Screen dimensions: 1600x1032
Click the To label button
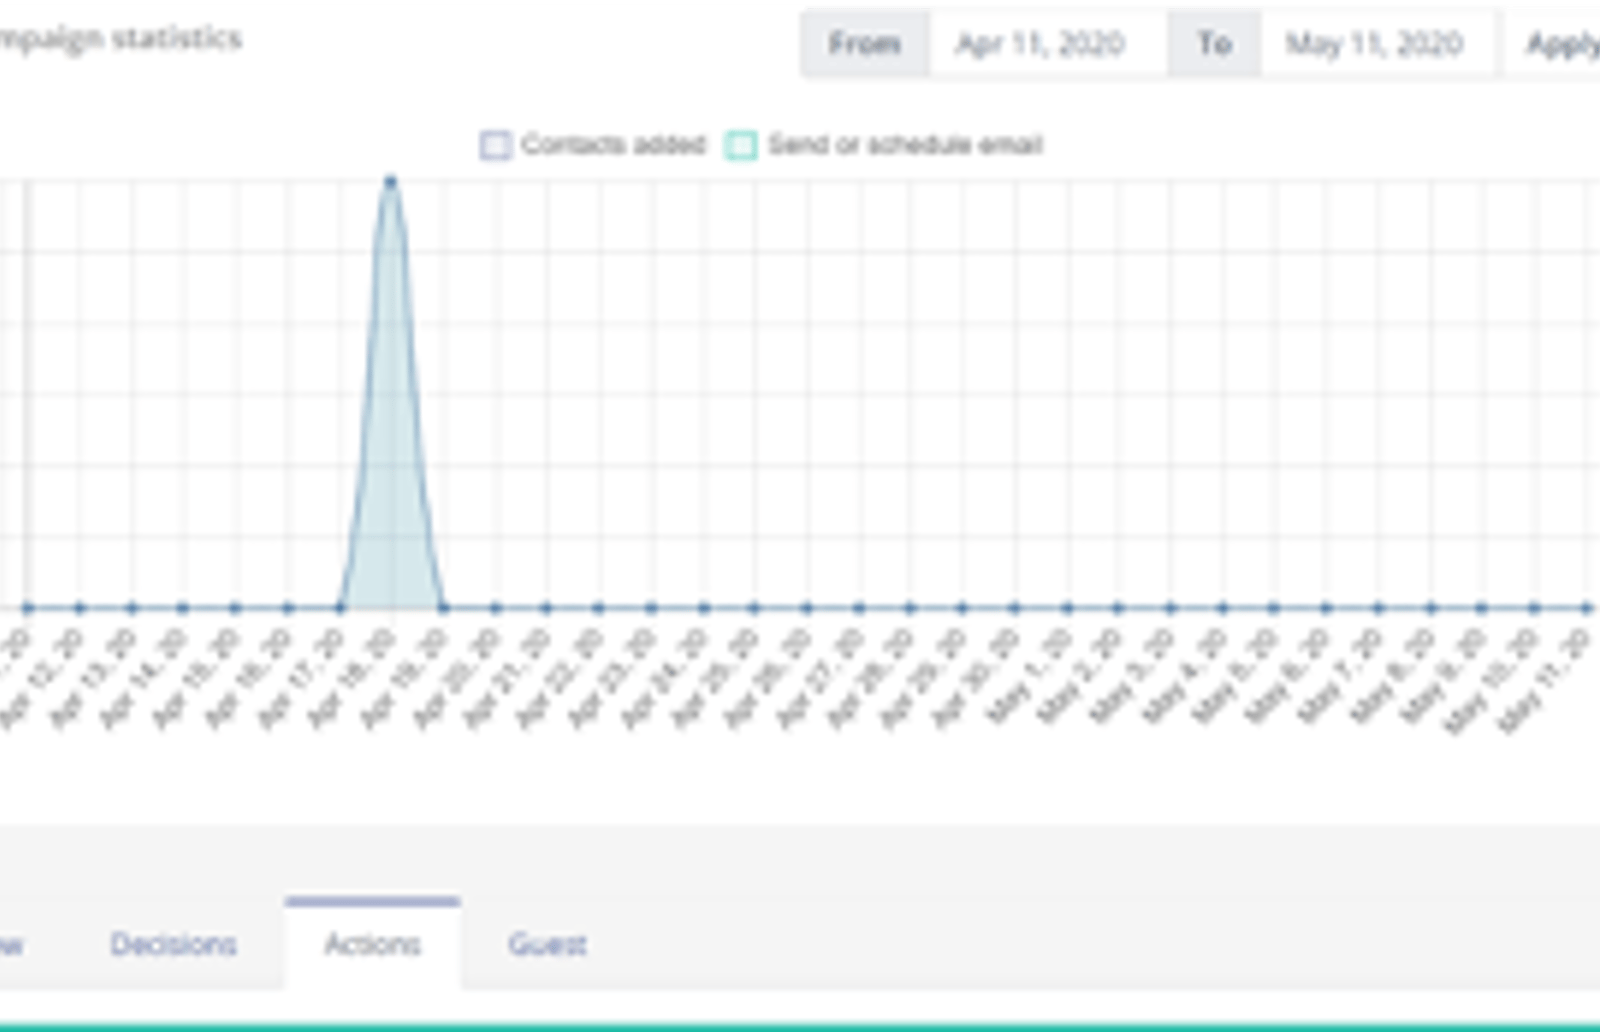click(x=1214, y=43)
